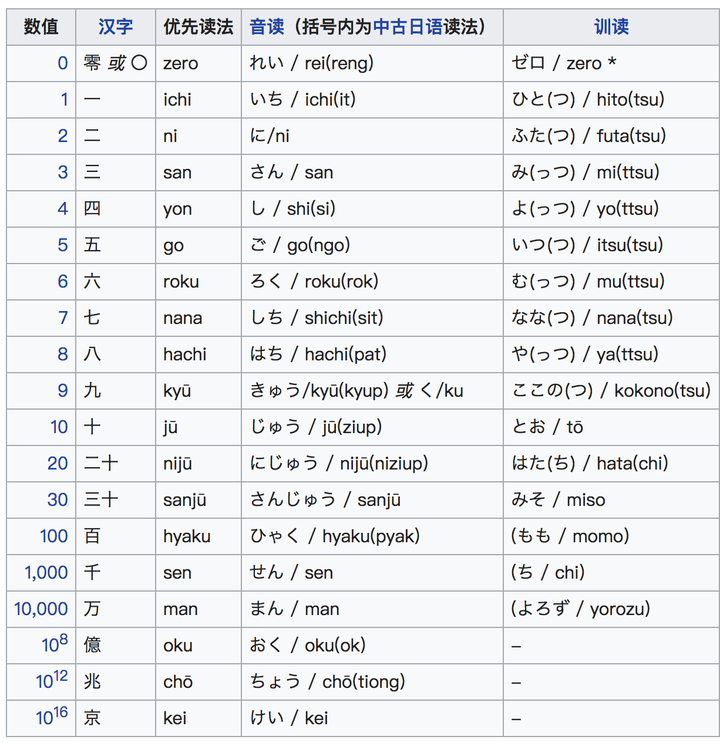Select the cell 'ここの(つ) / kokono(tsu)'

(611, 391)
